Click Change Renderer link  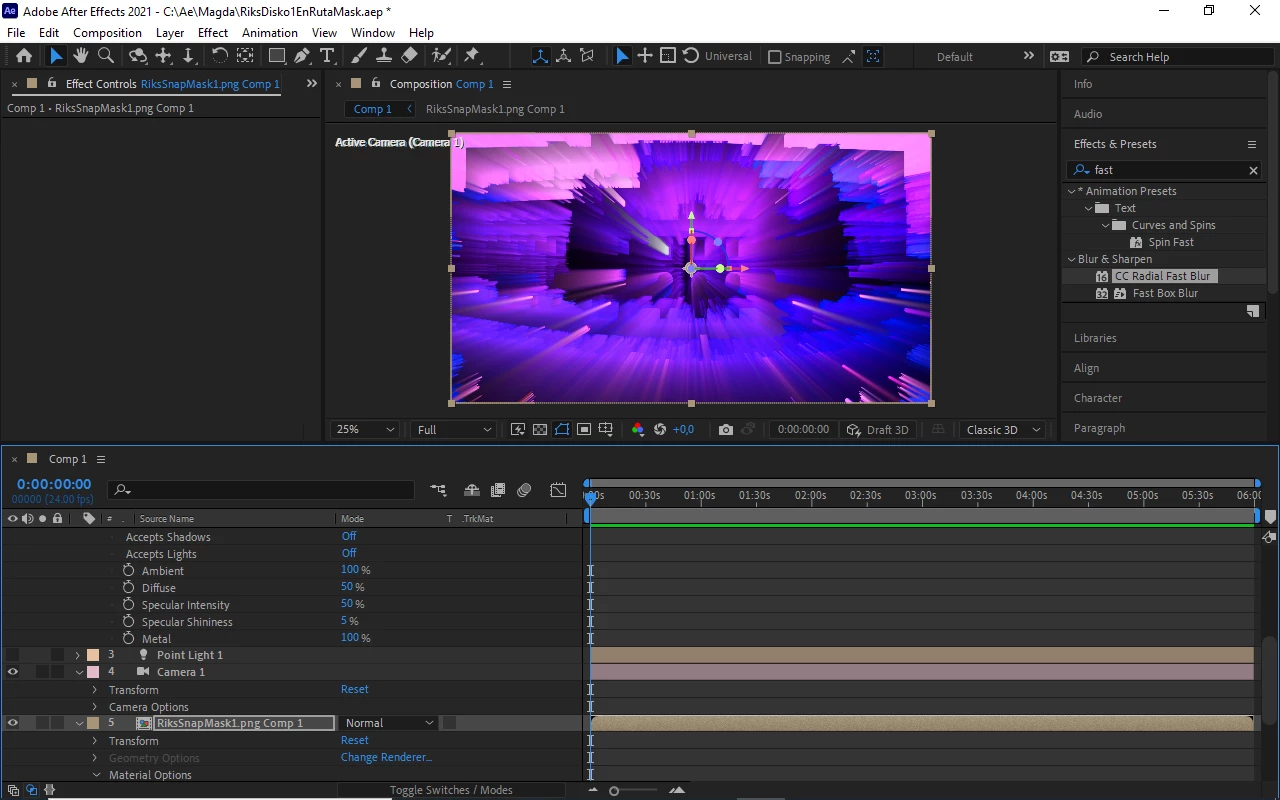click(386, 757)
